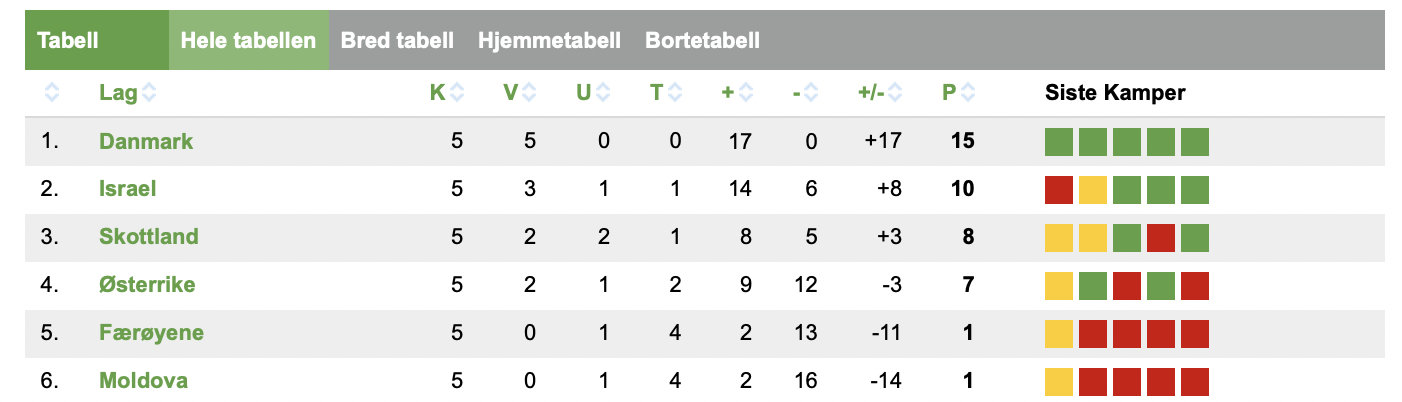
Task: Click sort arrows next to K column
Action: point(457,93)
